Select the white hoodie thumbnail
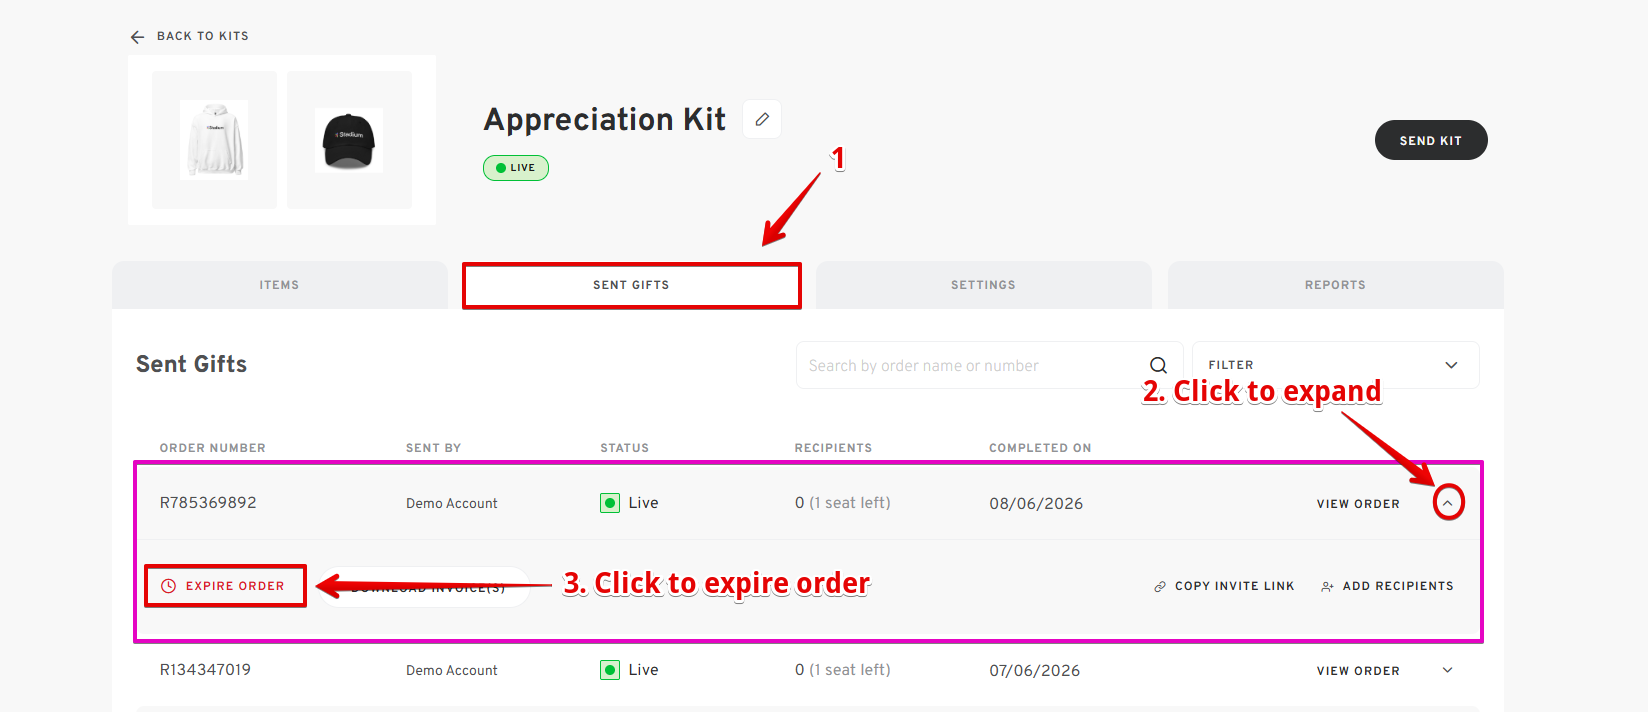The width and height of the screenshot is (1648, 712). point(214,140)
